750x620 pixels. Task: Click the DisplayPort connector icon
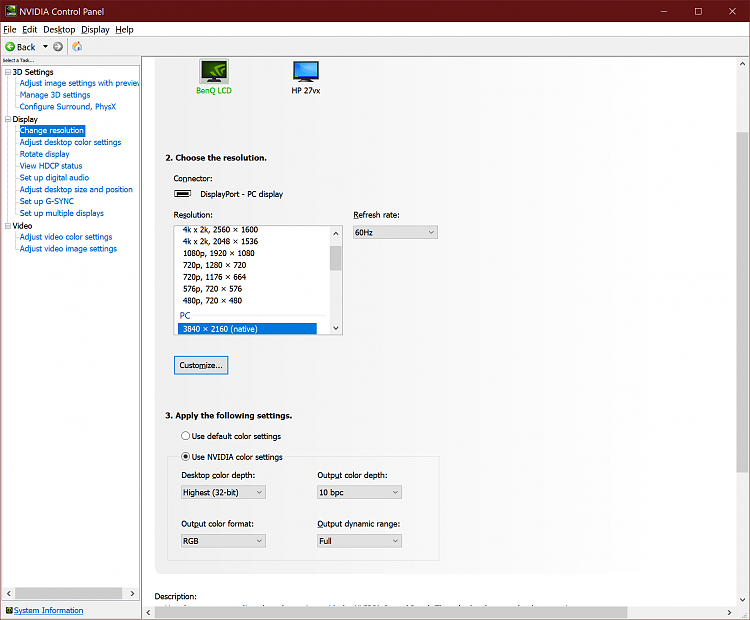(x=182, y=194)
